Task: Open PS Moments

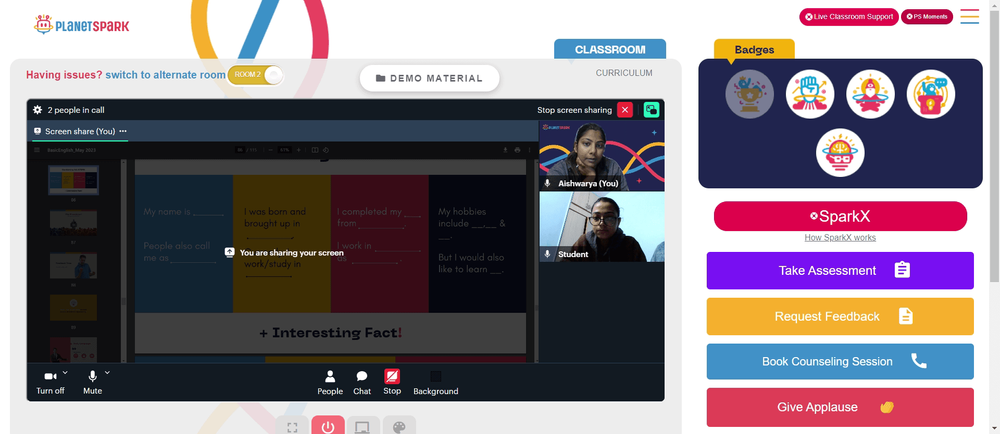Action: pyautogui.click(x=927, y=17)
